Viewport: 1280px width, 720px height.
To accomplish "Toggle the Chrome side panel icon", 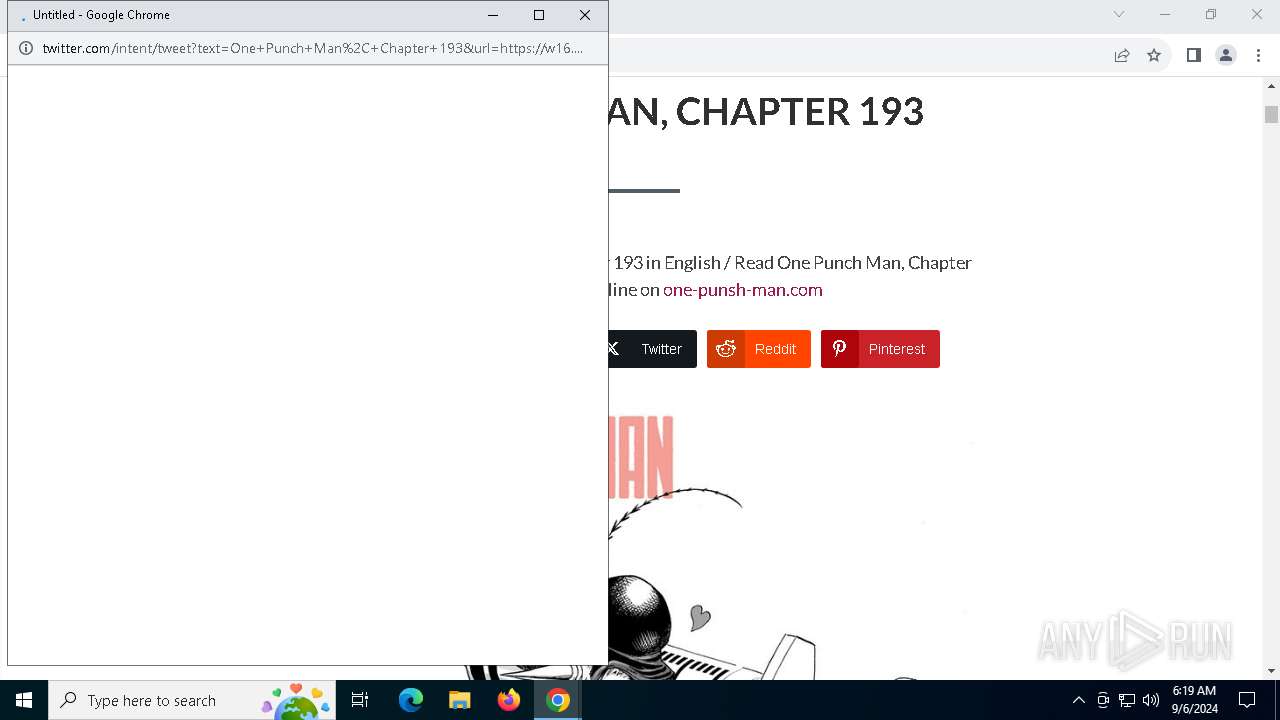I will [x=1193, y=55].
